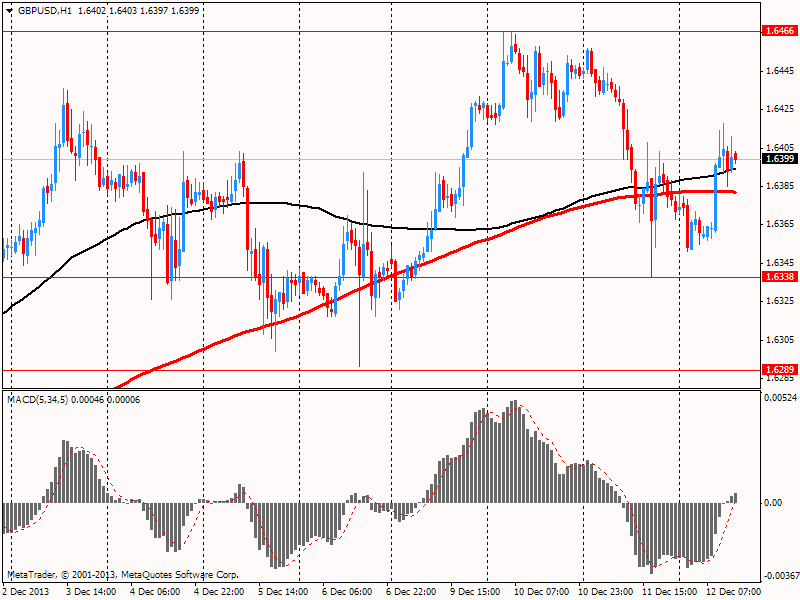Click the MACD values 0.00046 0.00006
The height and width of the screenshot is (600, 800).
106,400
